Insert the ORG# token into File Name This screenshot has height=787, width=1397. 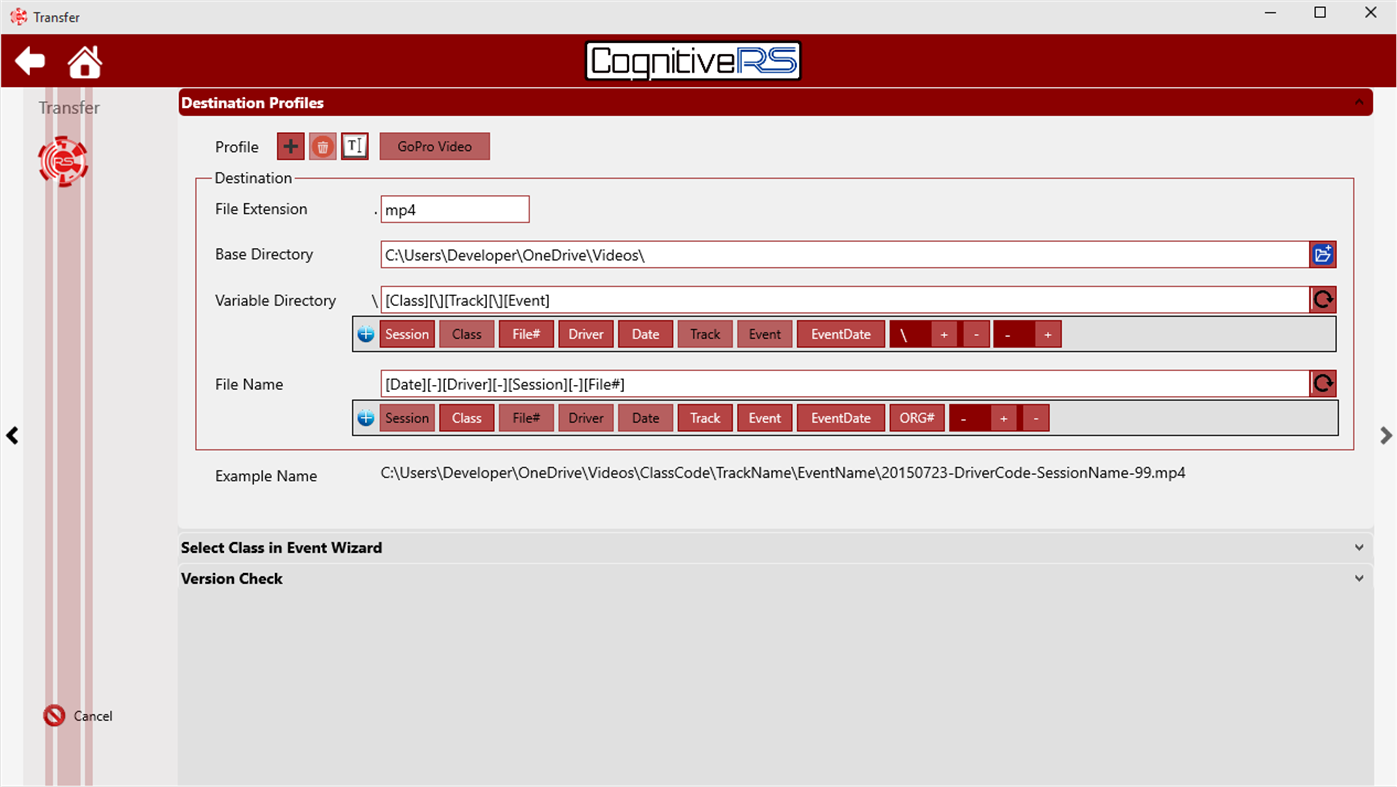click(916, 417)
